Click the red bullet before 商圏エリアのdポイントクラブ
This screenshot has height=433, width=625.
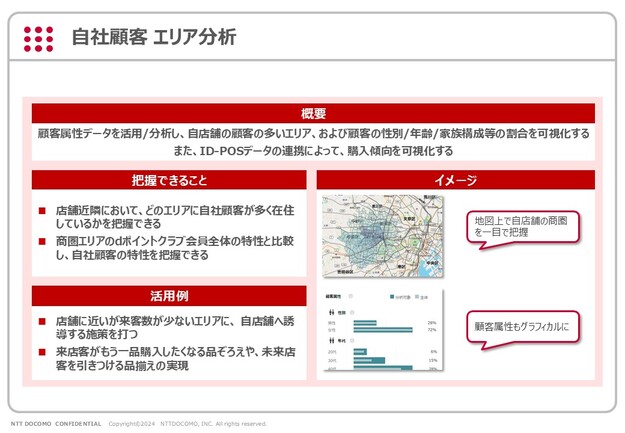coord(42,241)
